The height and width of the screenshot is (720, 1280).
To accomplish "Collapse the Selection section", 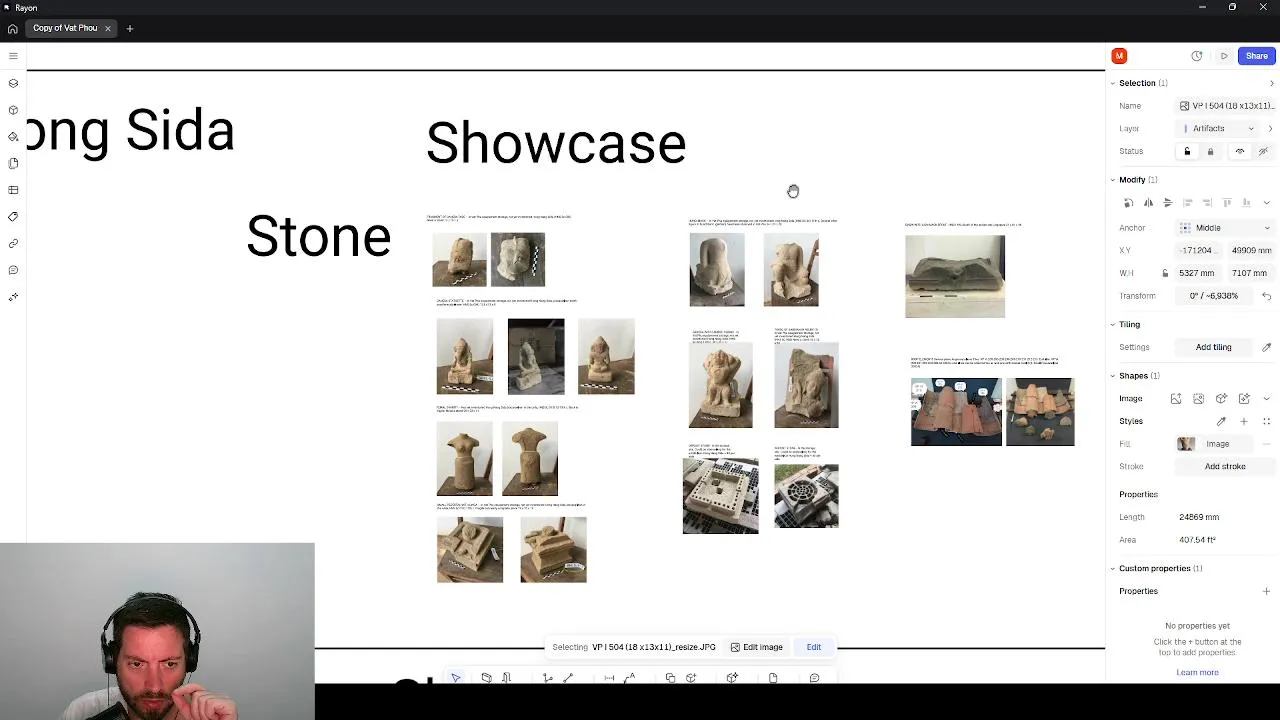I will click(x=1112, y=83).
